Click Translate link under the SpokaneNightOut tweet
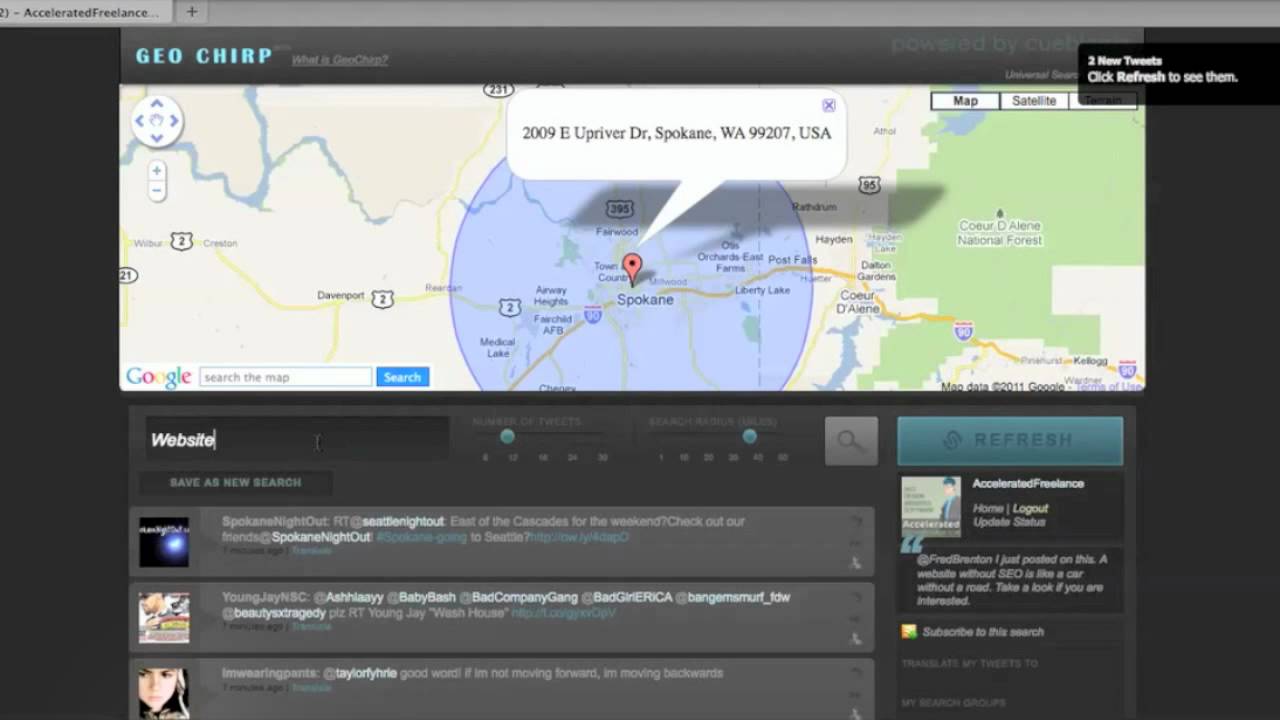The width and height of the screenshot is (1280, 720). 311,551
